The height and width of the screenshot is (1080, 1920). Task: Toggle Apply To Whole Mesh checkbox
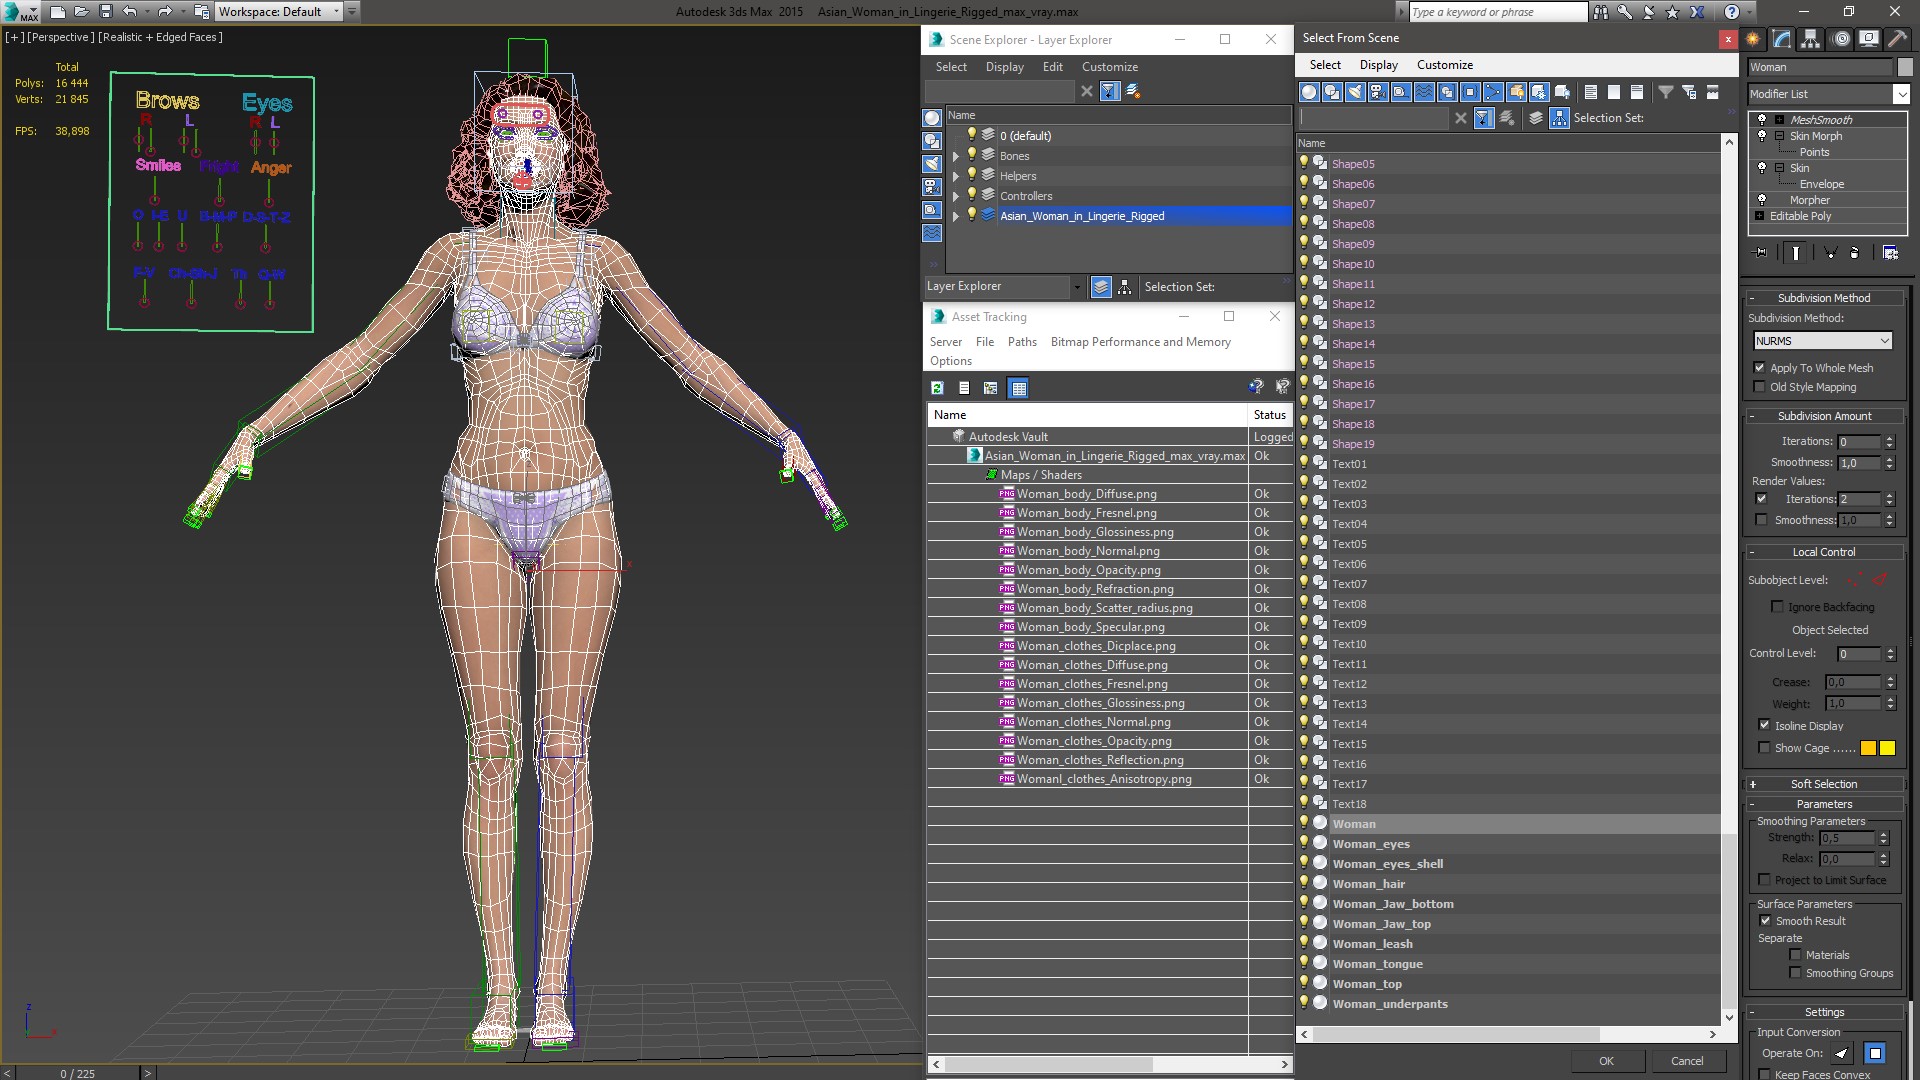1760,367
